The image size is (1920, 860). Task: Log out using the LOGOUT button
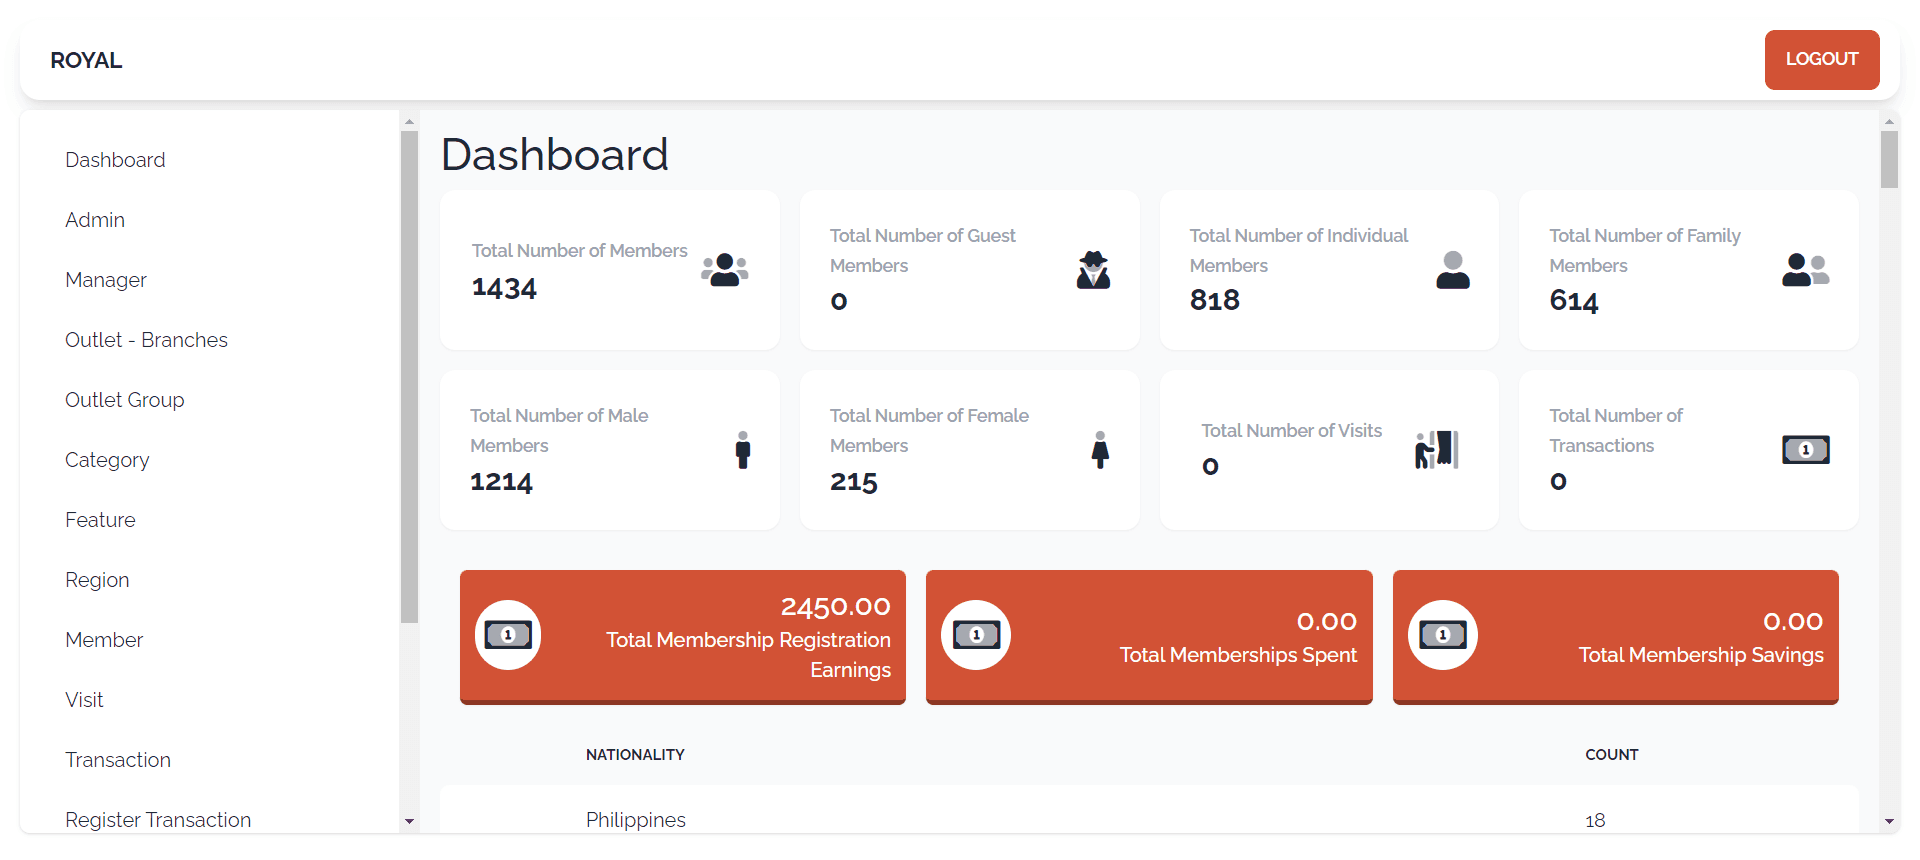[1822, 60]
